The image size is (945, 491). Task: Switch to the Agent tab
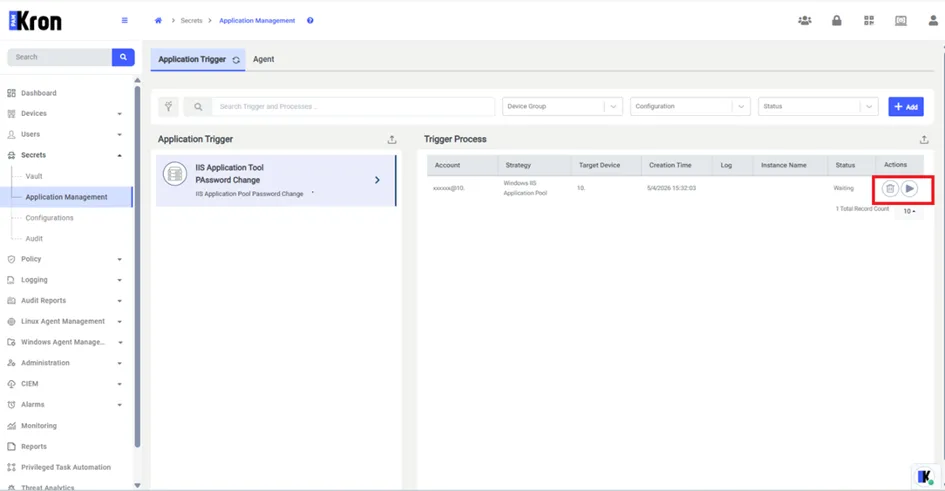(x=263, y=60)
